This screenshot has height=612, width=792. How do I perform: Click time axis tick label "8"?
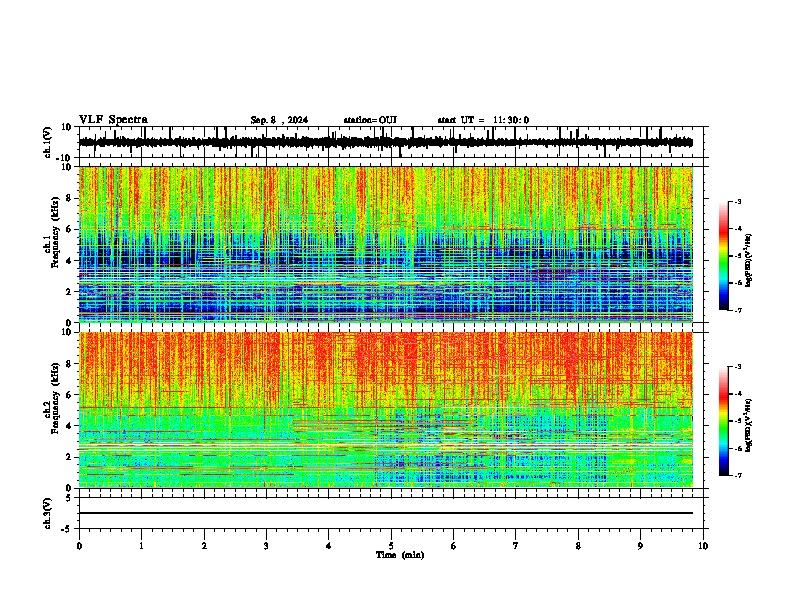coord(578,546)
